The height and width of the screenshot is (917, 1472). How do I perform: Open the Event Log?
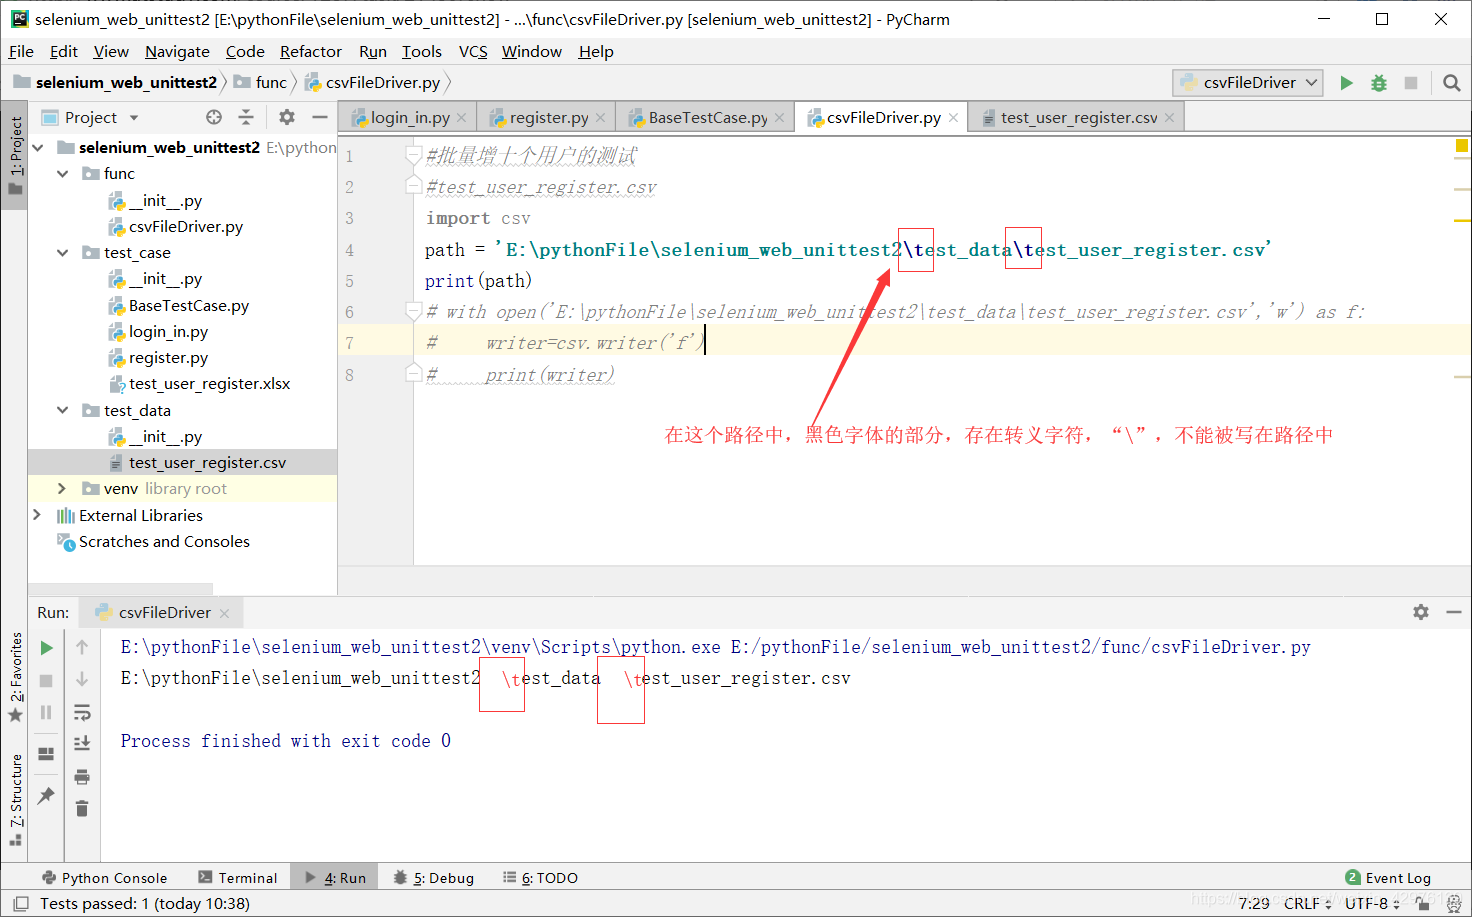[x=1388, y=878]
